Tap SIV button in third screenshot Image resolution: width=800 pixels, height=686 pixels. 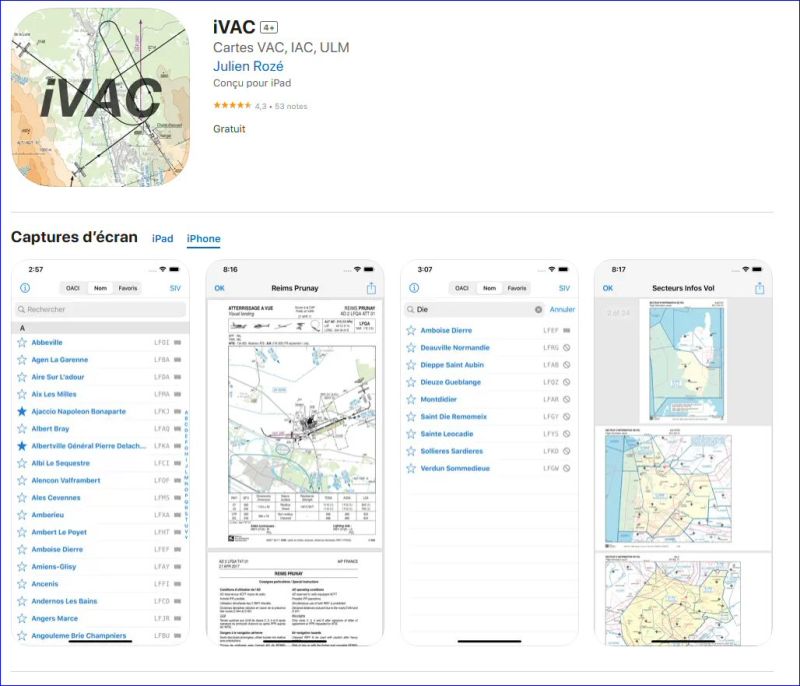tap(564, 288)
